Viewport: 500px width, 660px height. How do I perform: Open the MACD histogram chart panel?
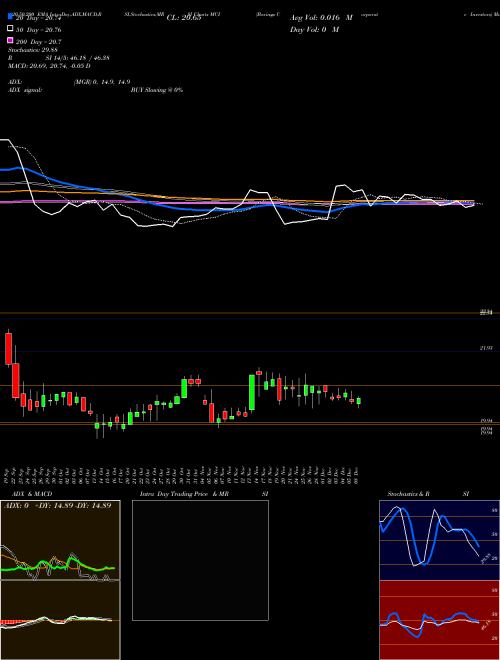point(60,620)
